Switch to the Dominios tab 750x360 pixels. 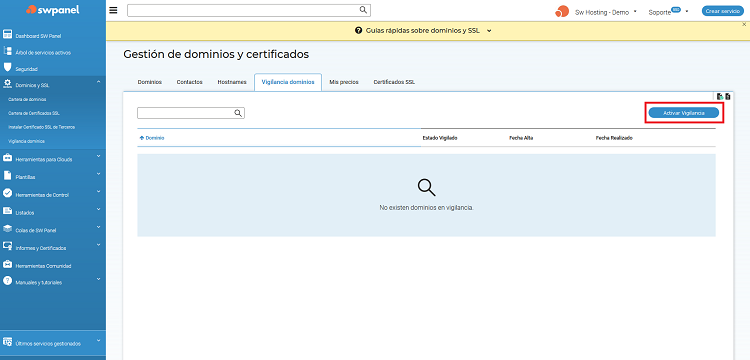pyautogui.click(x=150, y=82)
